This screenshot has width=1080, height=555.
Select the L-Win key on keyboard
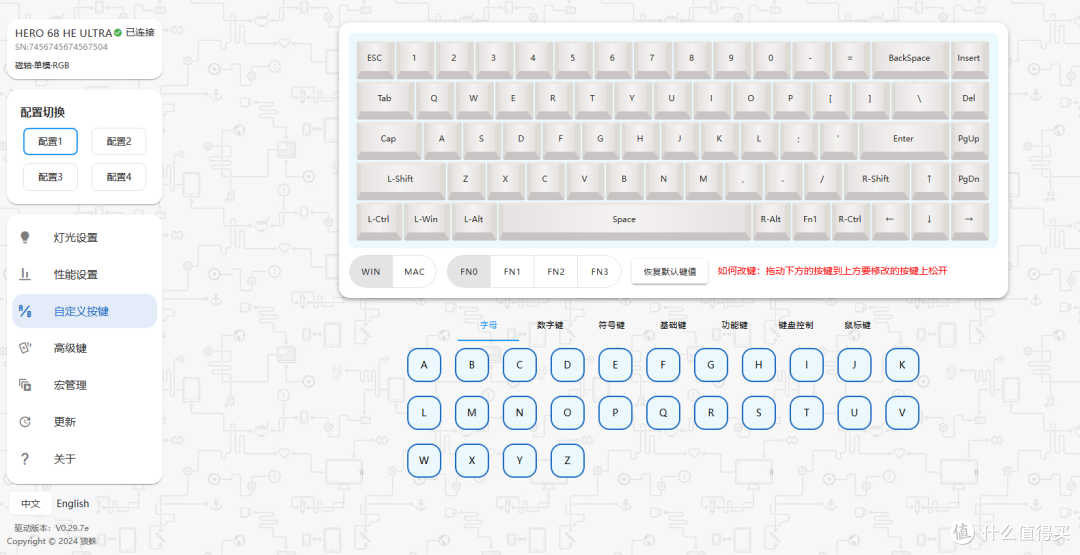click(x=426, y=220)
